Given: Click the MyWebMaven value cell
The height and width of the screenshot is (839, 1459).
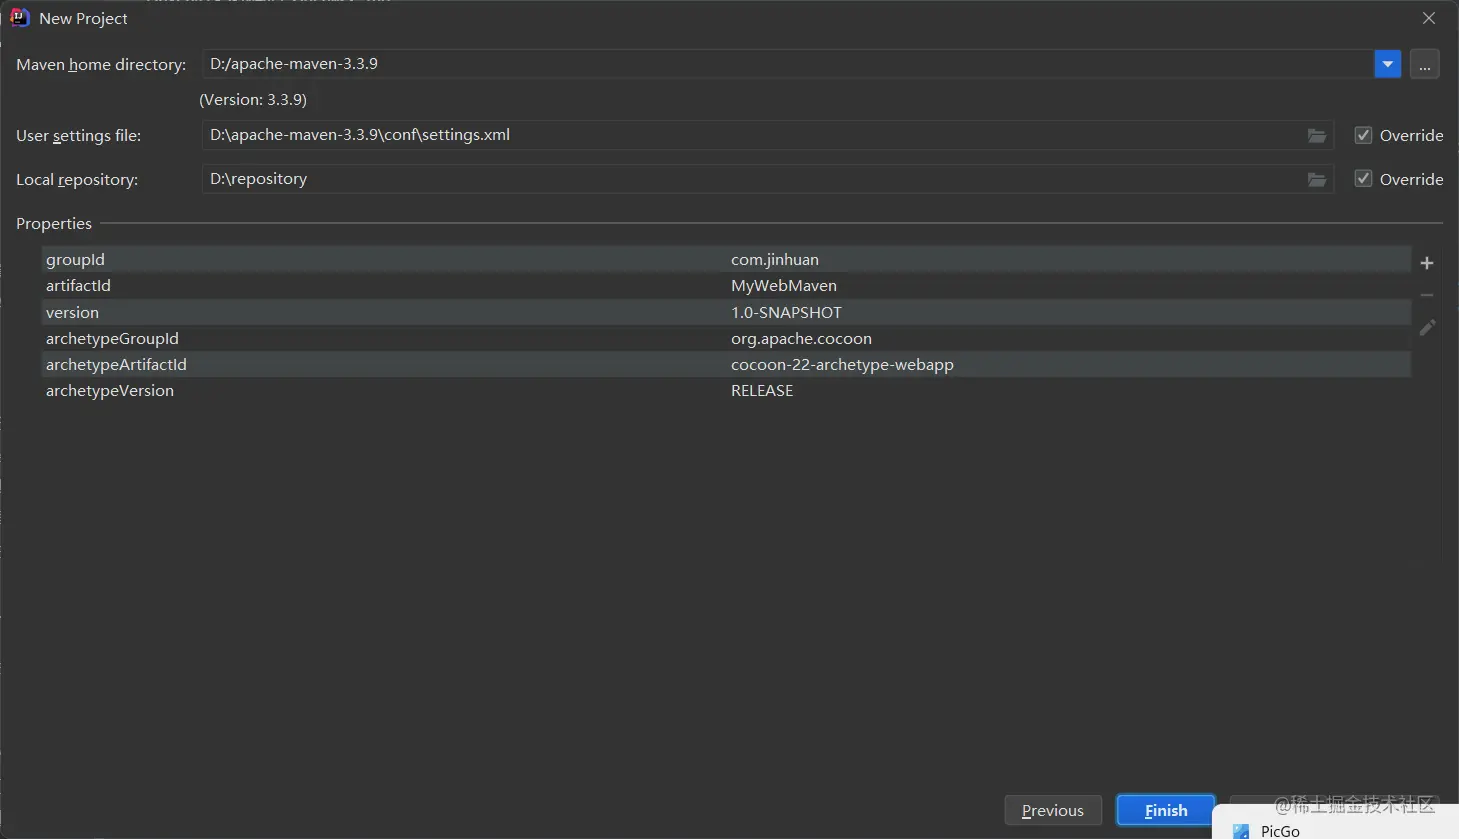Looking at the screenshot, I should click(784, 285).
